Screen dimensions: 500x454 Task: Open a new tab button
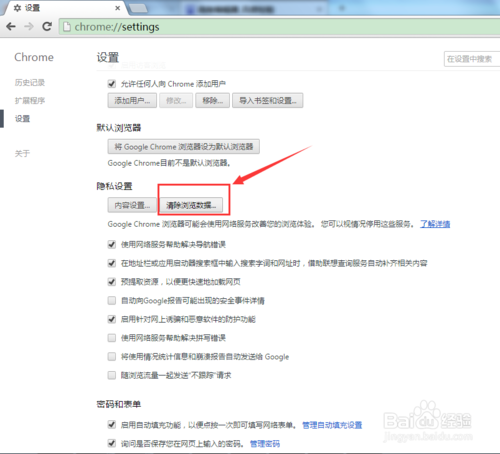coord(138,8)
